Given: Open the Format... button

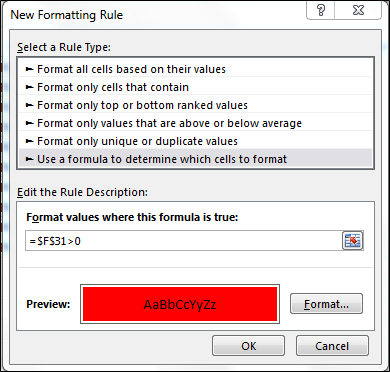Looking at the screenshot, I should tap(326, 304).
